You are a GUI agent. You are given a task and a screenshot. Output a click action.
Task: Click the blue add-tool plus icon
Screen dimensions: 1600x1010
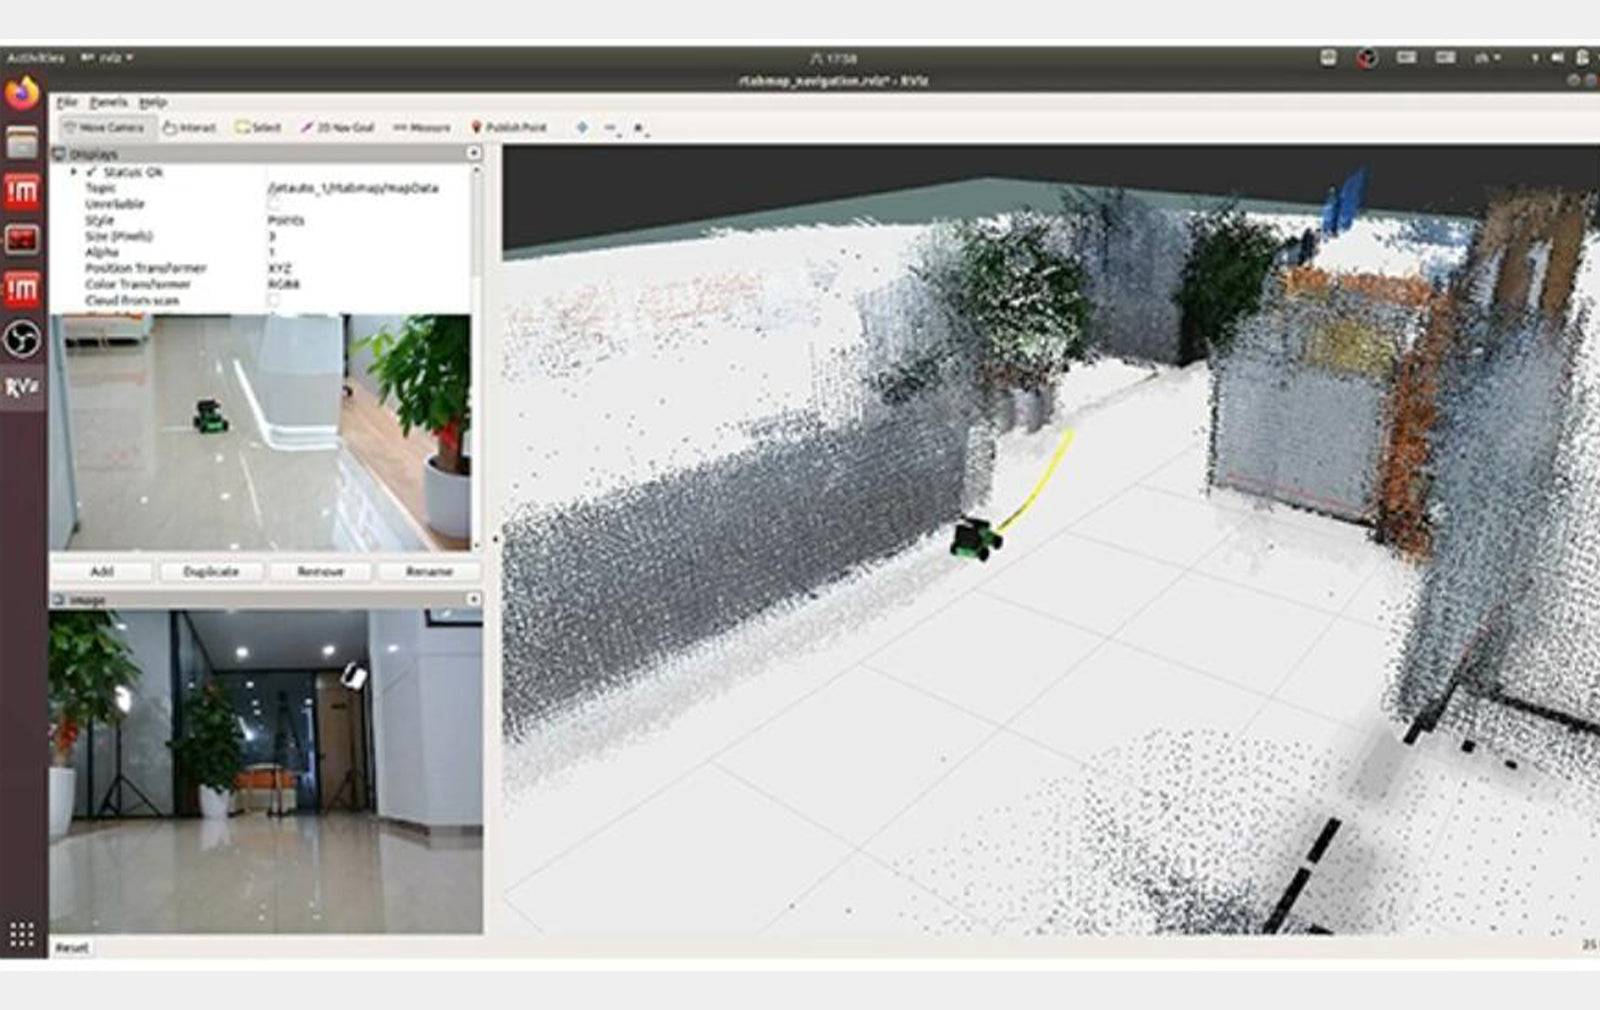click(x=582, y=128)
